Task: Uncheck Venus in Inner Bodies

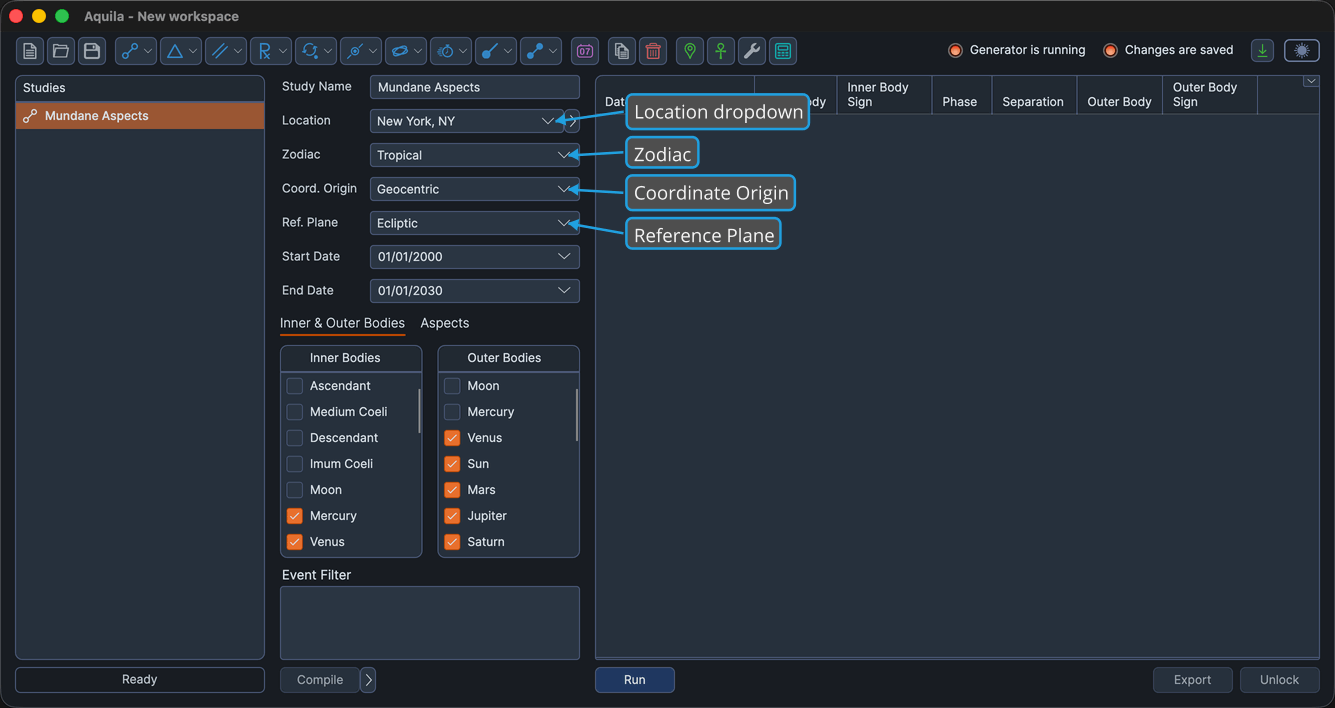Action: pyautogui.click(x=295, y=542)
